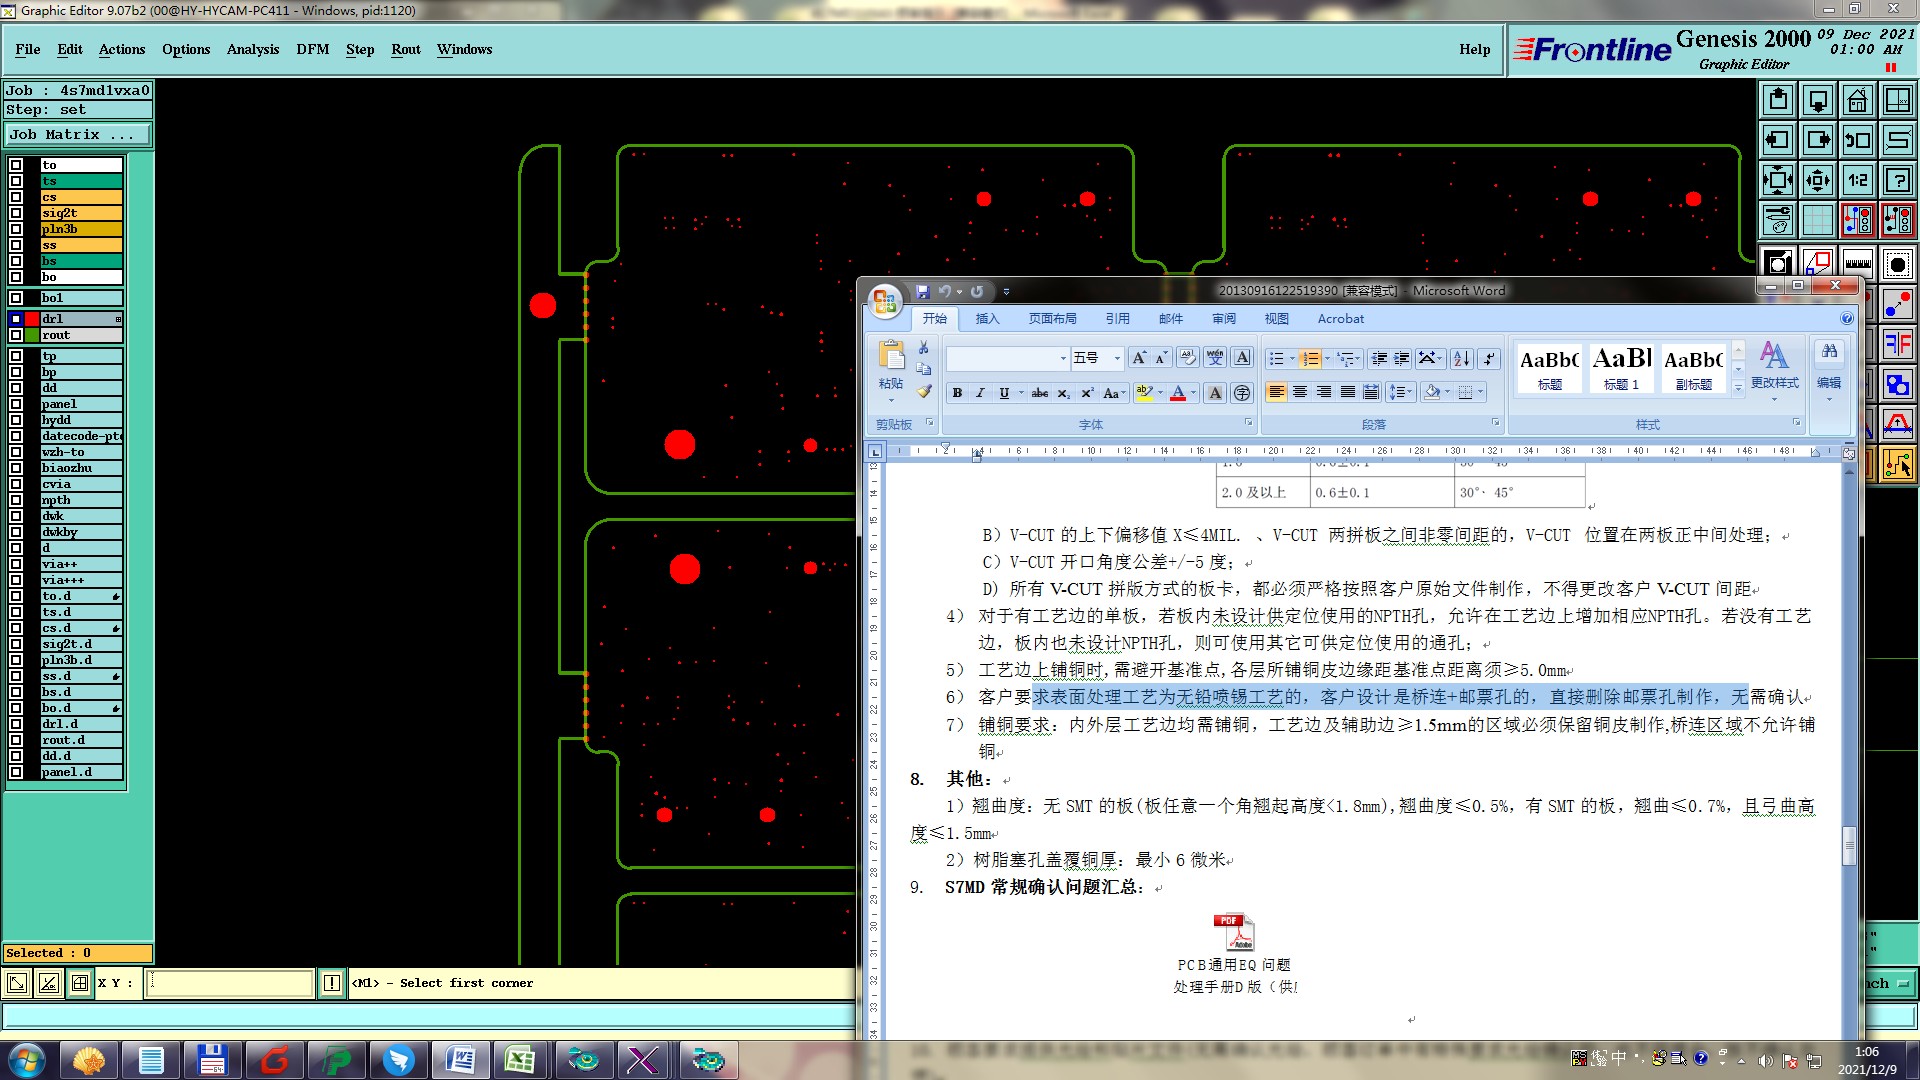Toggle the drl layer checkbox
Viewport: 1920px width, 1080px height.
pos(16,319)
